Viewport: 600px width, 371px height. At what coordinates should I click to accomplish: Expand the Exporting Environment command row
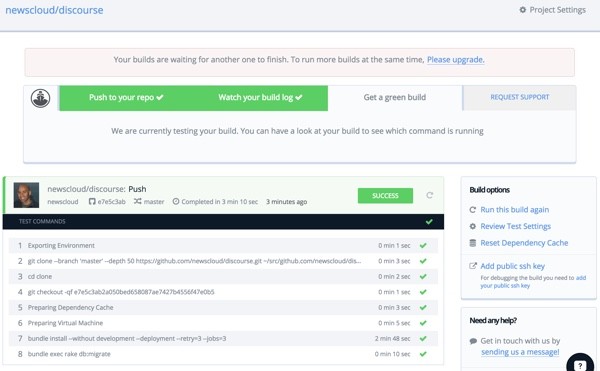(223, 246)
